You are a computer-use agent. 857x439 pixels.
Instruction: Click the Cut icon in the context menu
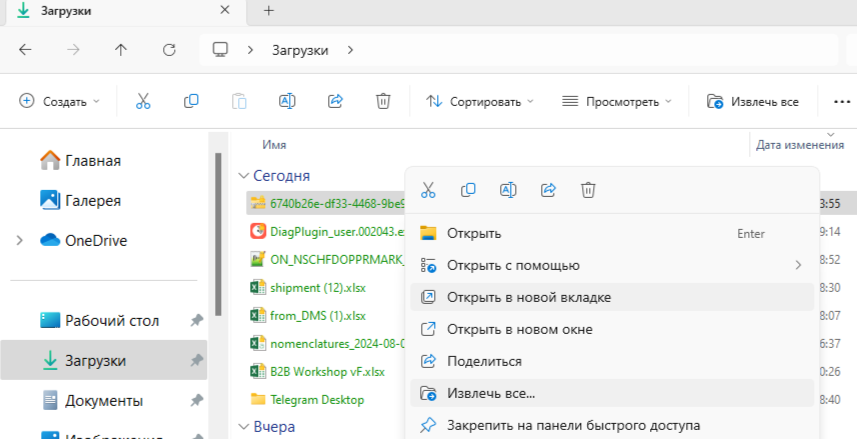coord(428,190)
